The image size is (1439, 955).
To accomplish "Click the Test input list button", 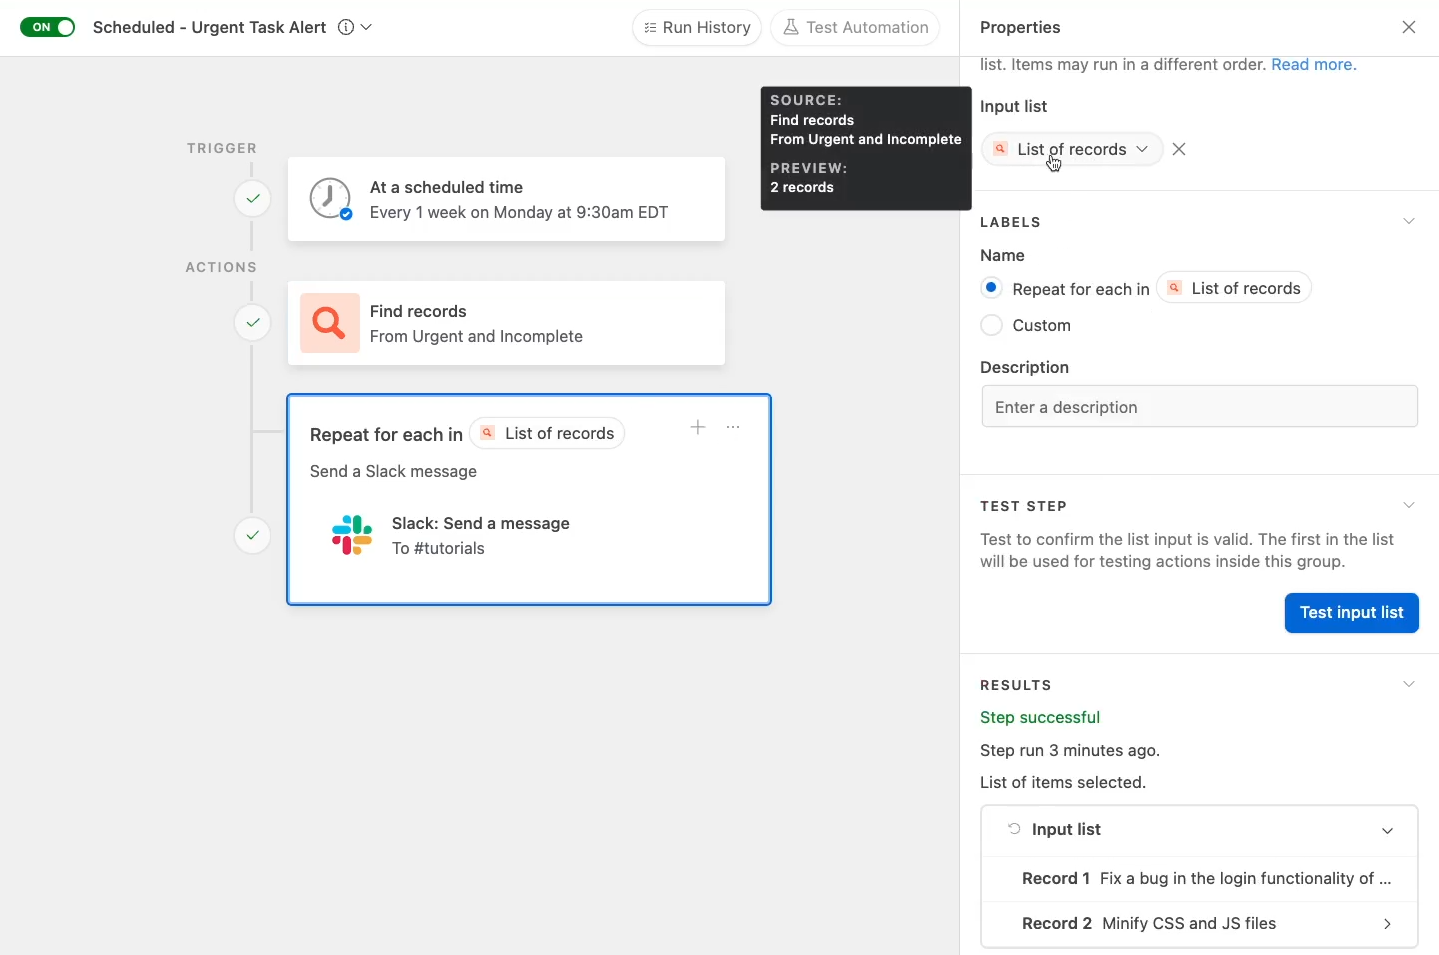I will pyautogui.click(x=1351, y=612).
